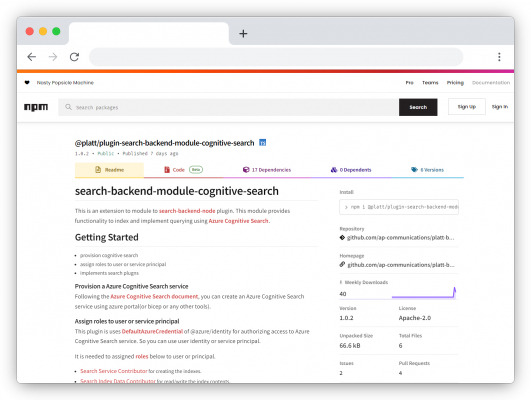531x400 pixels.
Task: Open the github repository link in sidebar
Action: (397, 237)
